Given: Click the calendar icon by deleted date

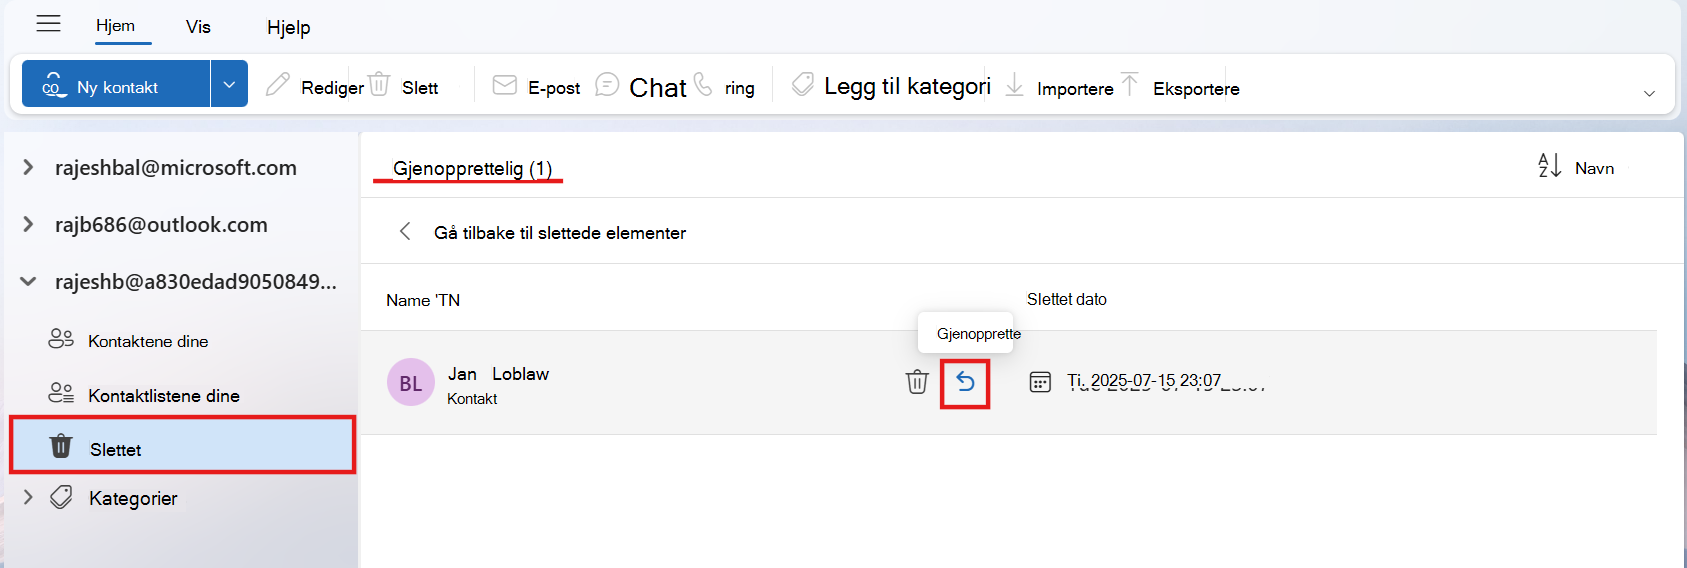Looking at the screenshot, I should pos(1040,382).
